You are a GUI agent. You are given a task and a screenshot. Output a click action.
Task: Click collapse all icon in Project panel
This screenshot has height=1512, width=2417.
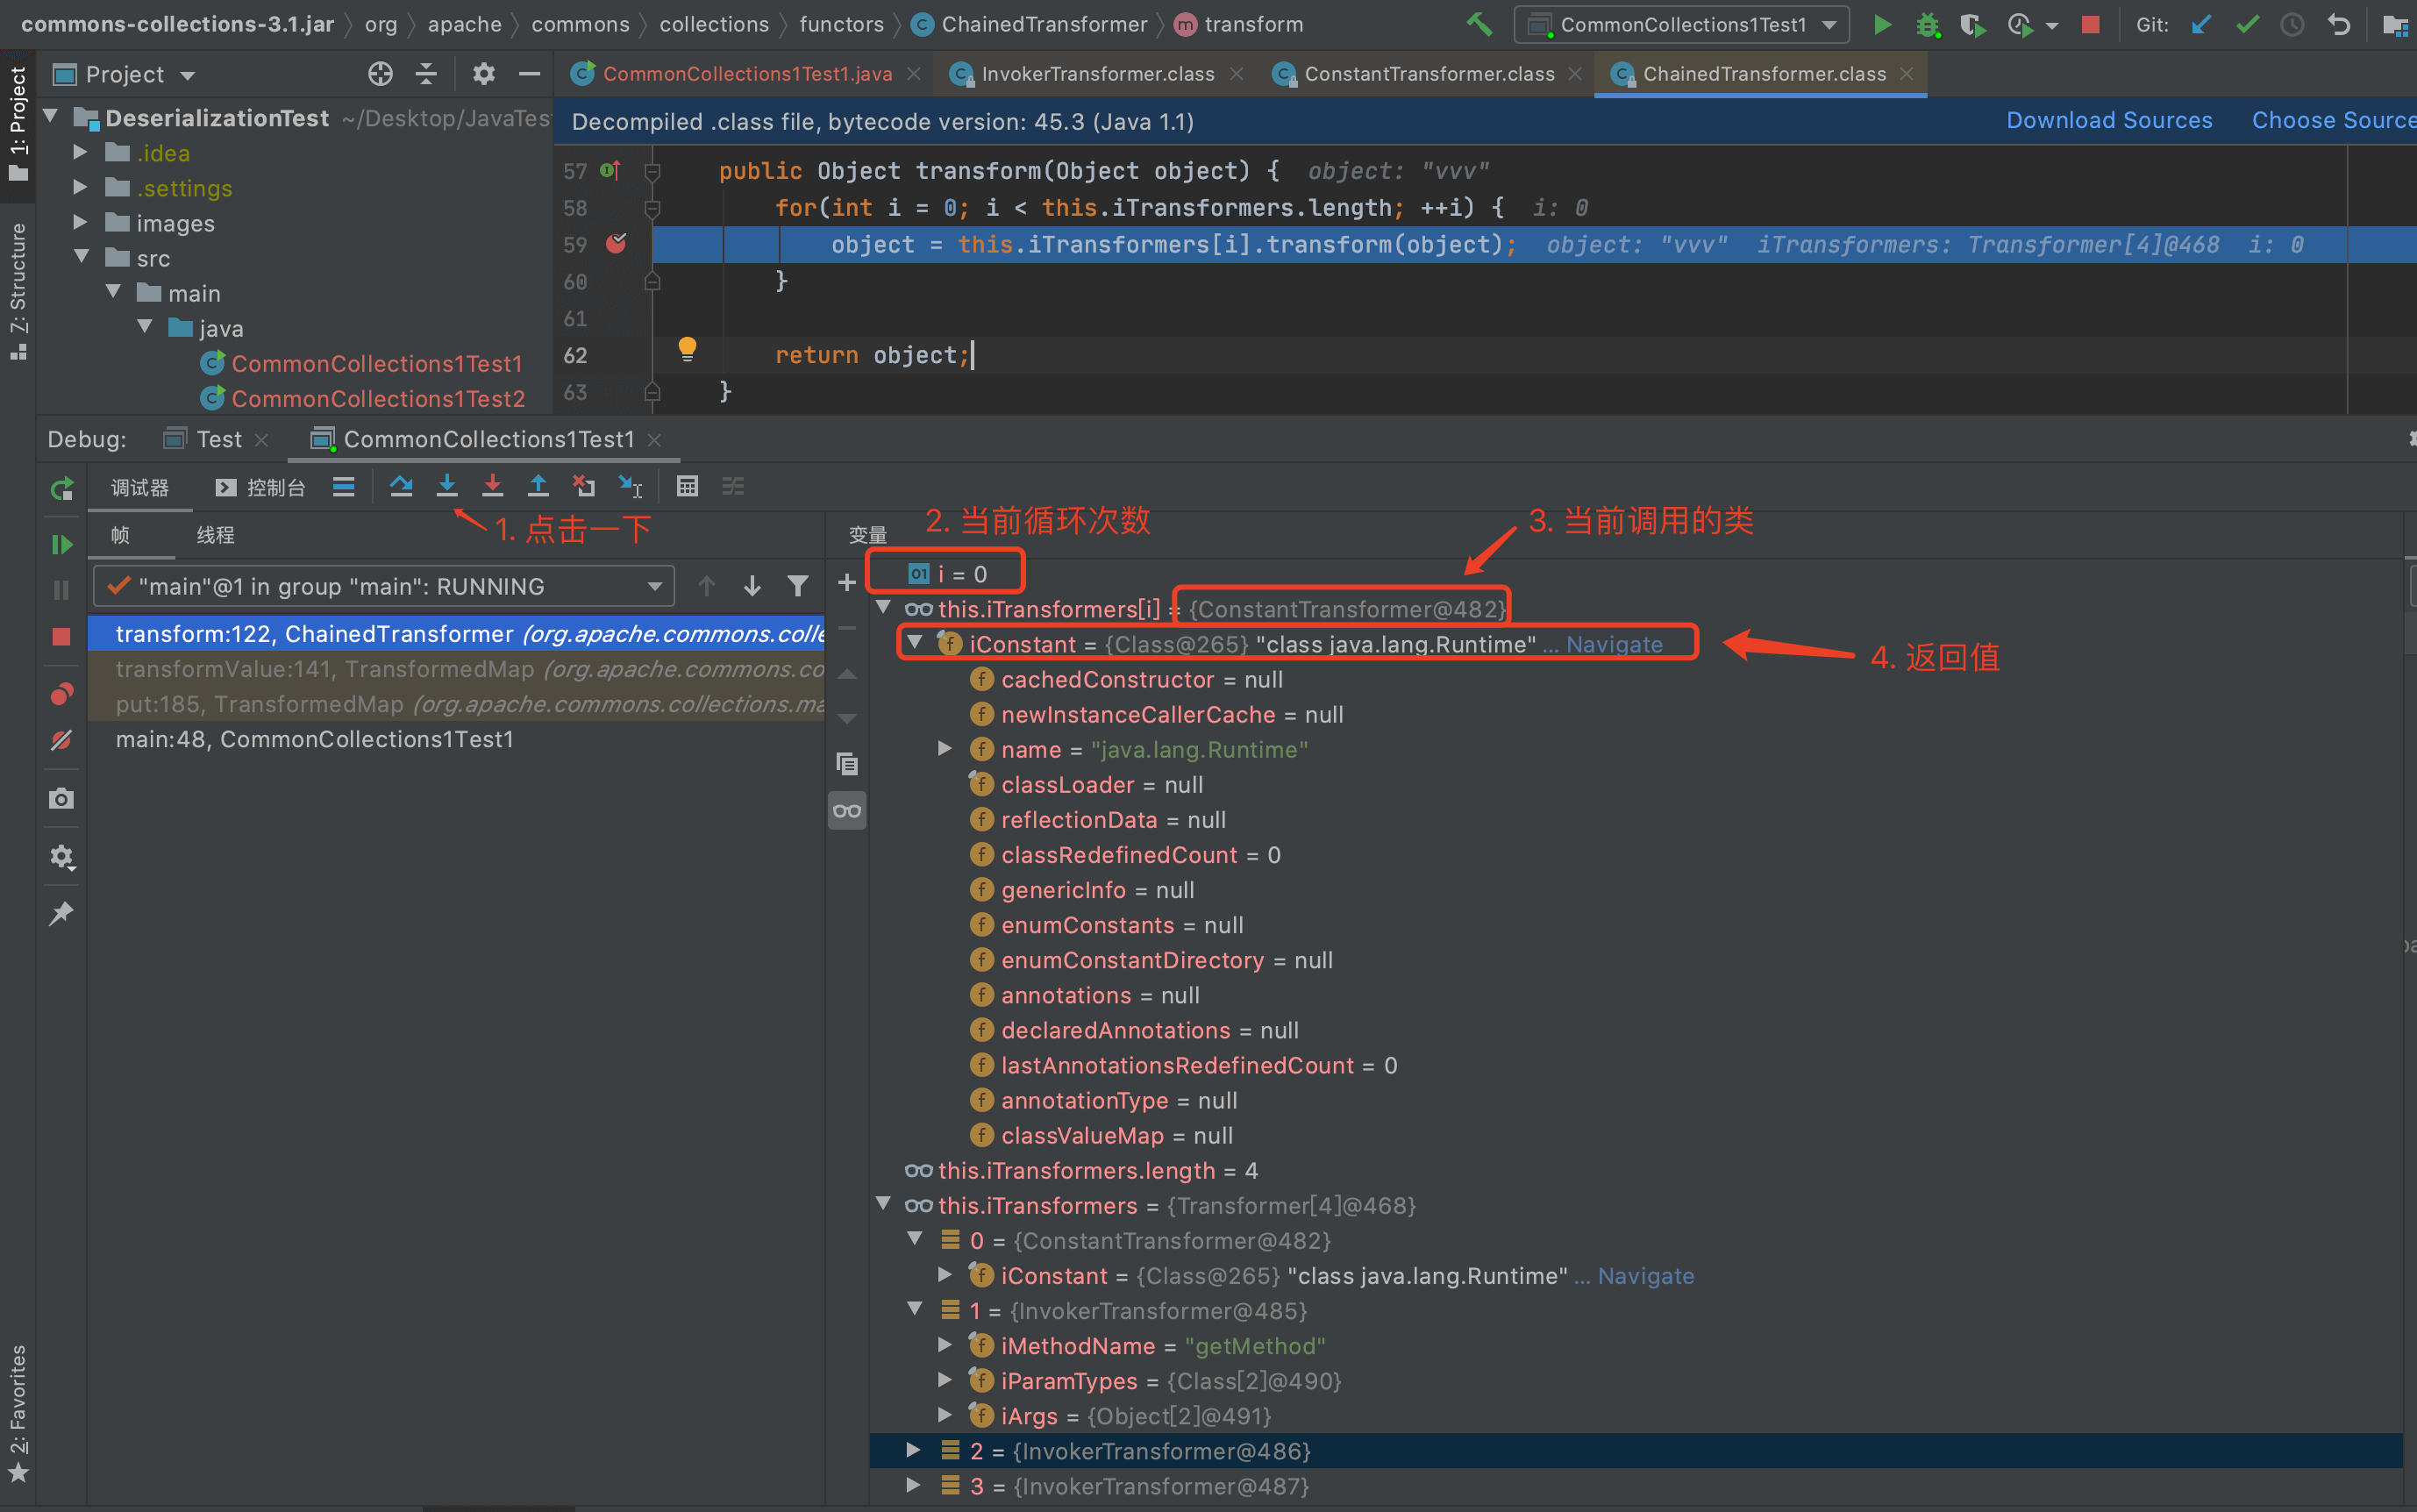pyautogui.click(x=426, y=74)
